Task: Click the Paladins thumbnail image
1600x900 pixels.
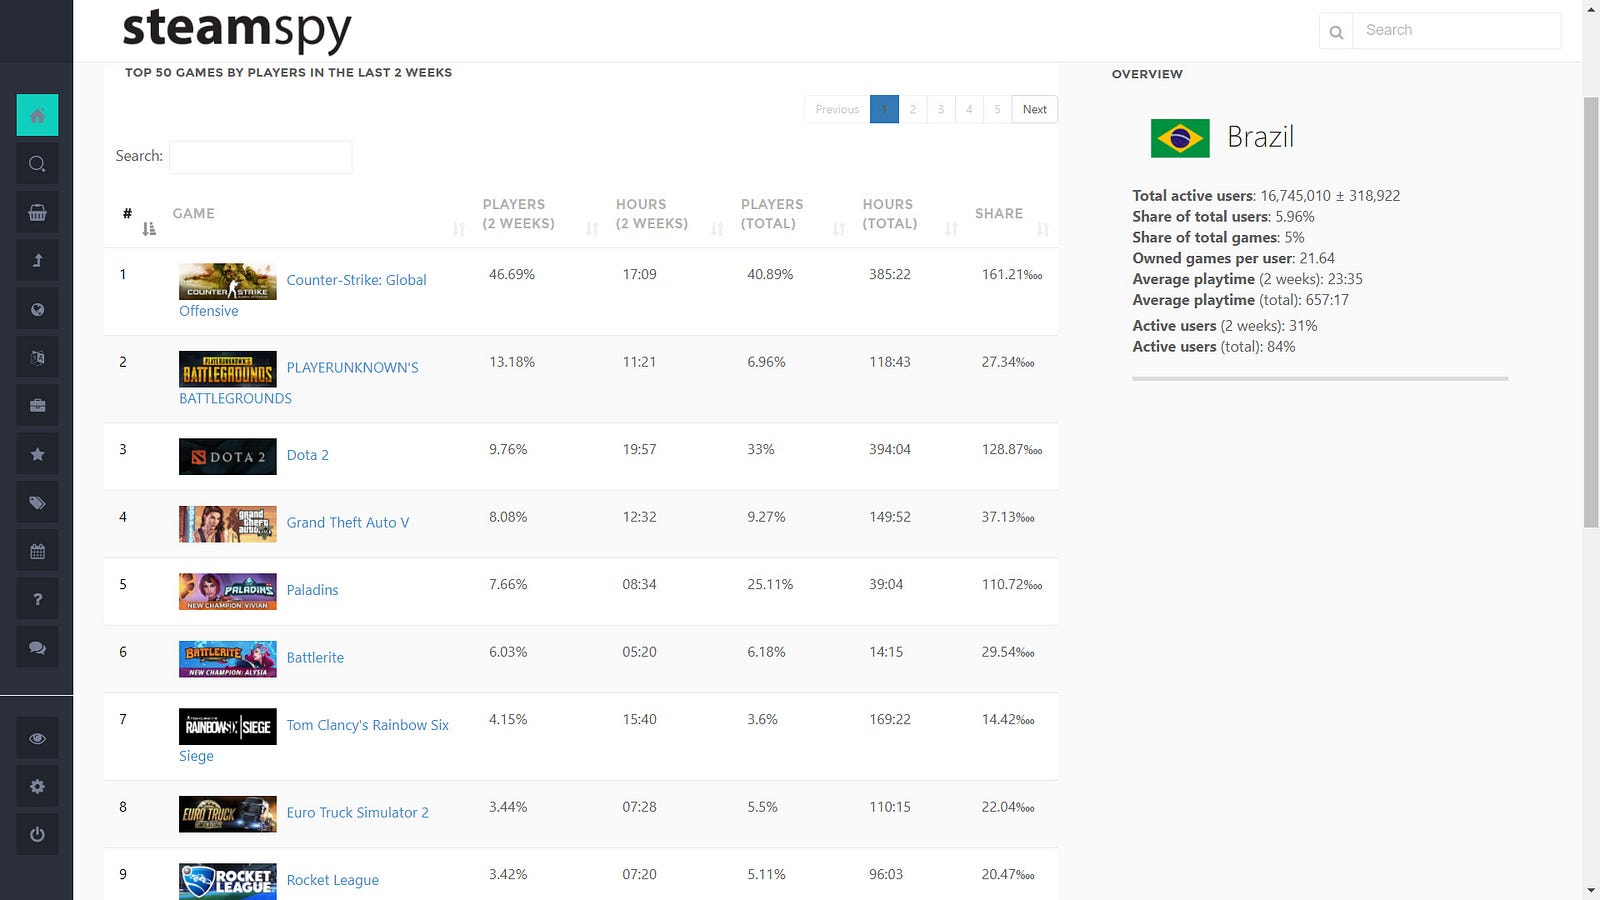Action: (228, 591)
